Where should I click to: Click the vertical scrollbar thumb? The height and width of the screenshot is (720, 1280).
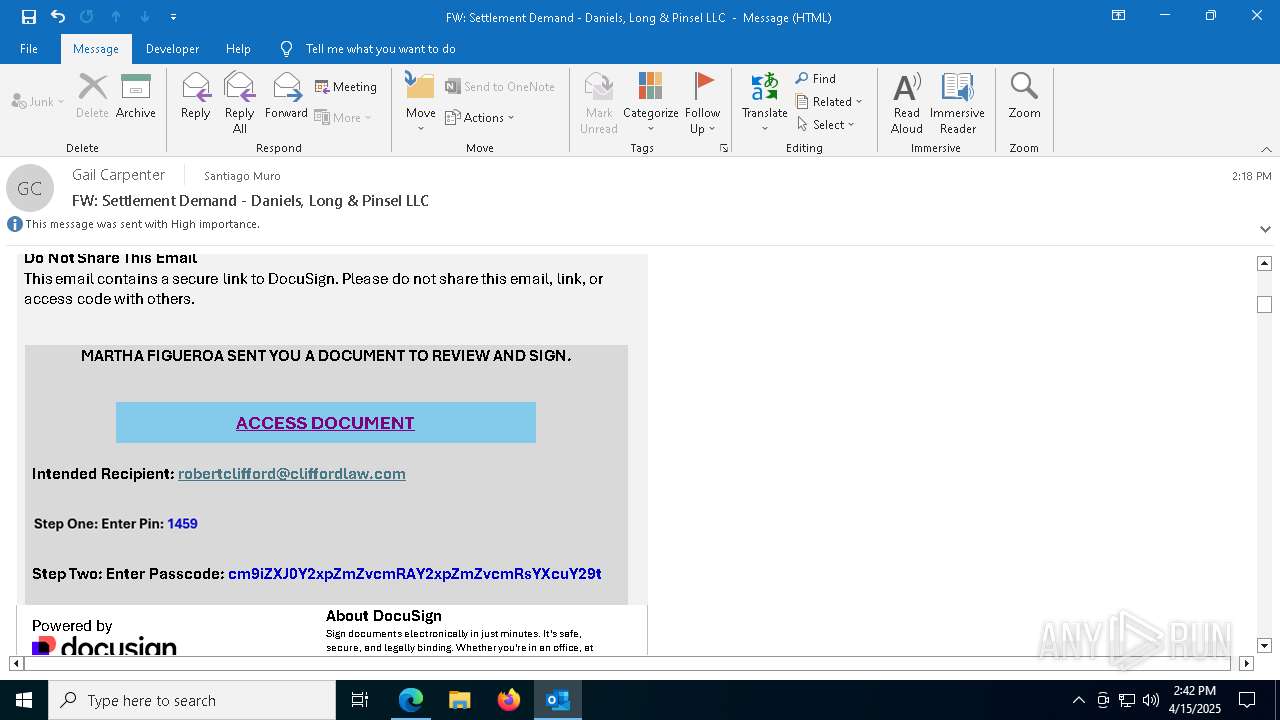[x=1264, y=304]
